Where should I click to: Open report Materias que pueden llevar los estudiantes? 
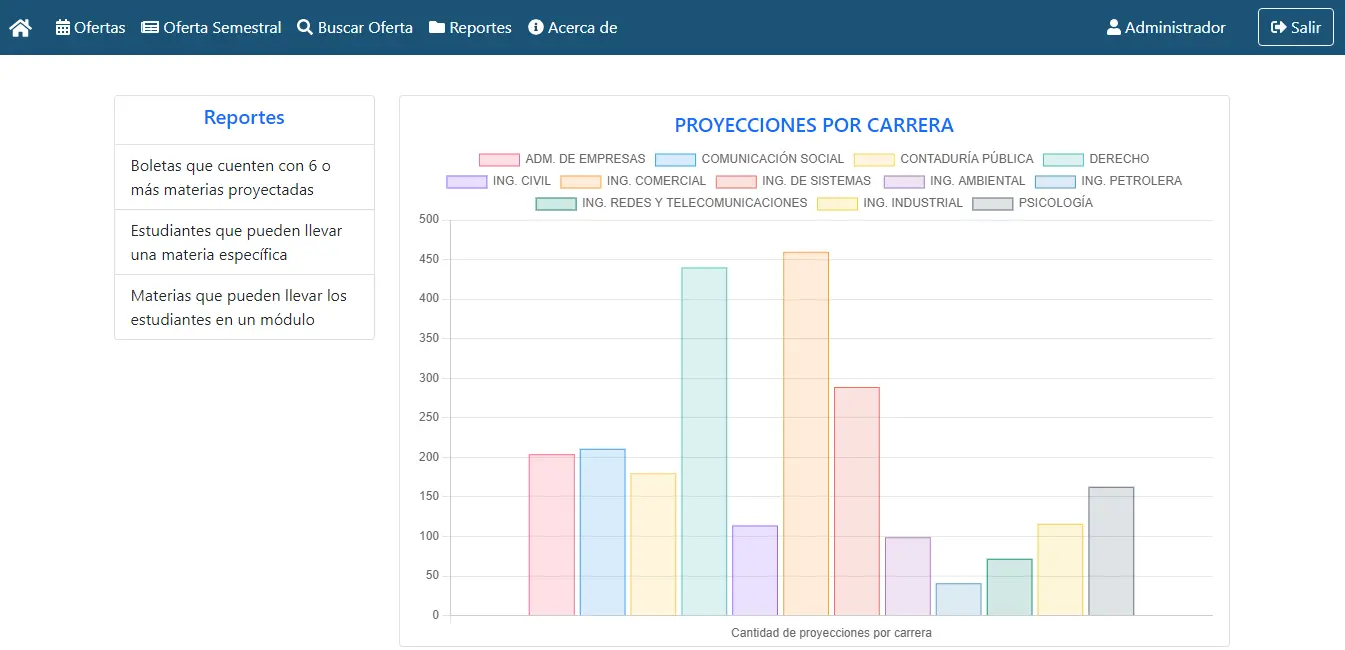point(244,307)
